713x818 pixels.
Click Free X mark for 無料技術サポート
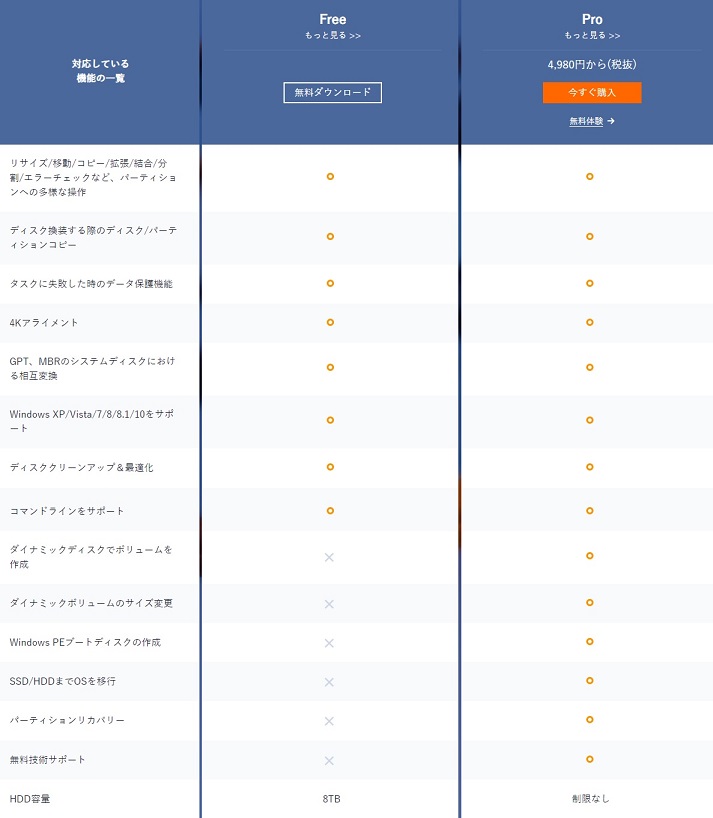[329, 761]
